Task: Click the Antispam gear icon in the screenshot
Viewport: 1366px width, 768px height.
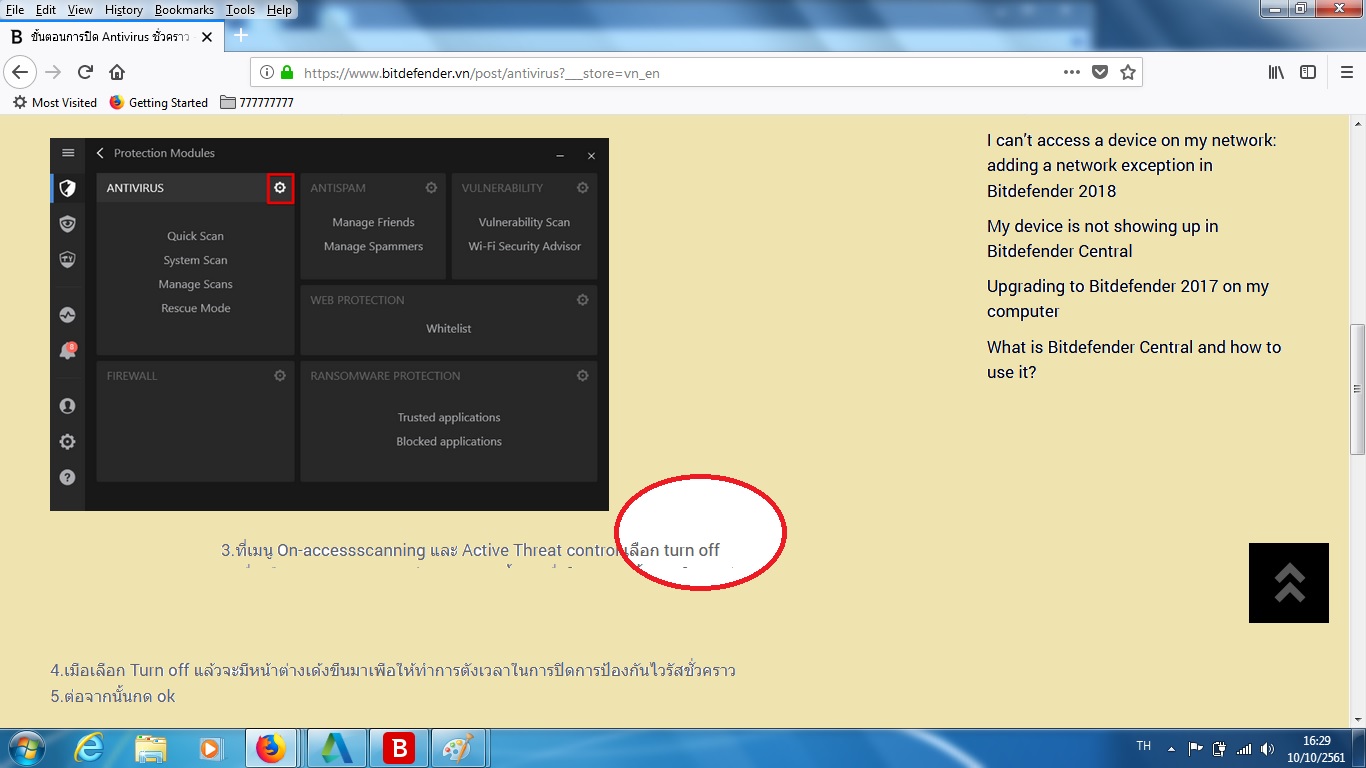Action: pos(431,188)
